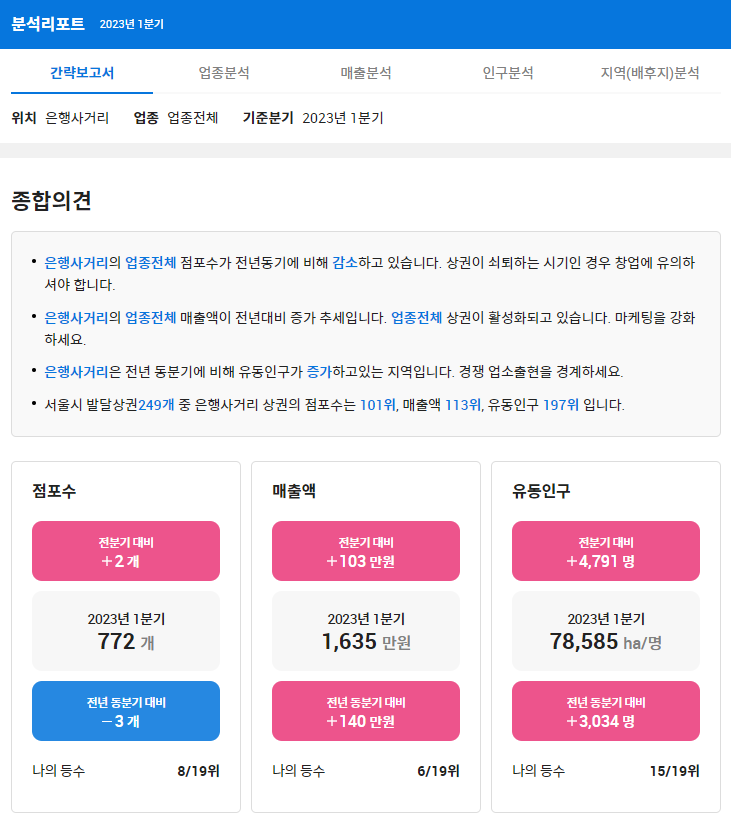Click the 113위 sales ranking link
Image resolution: width=732 pixels, height=824 pixels.
pyautogui.click(x=462, y=405)
